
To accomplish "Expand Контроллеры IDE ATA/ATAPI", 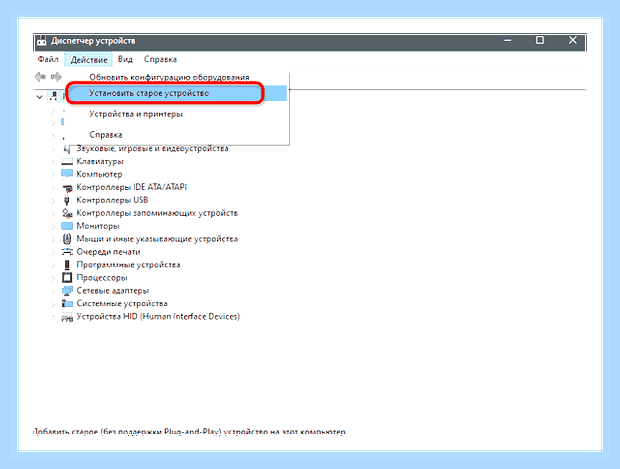I will click(53, 187).
